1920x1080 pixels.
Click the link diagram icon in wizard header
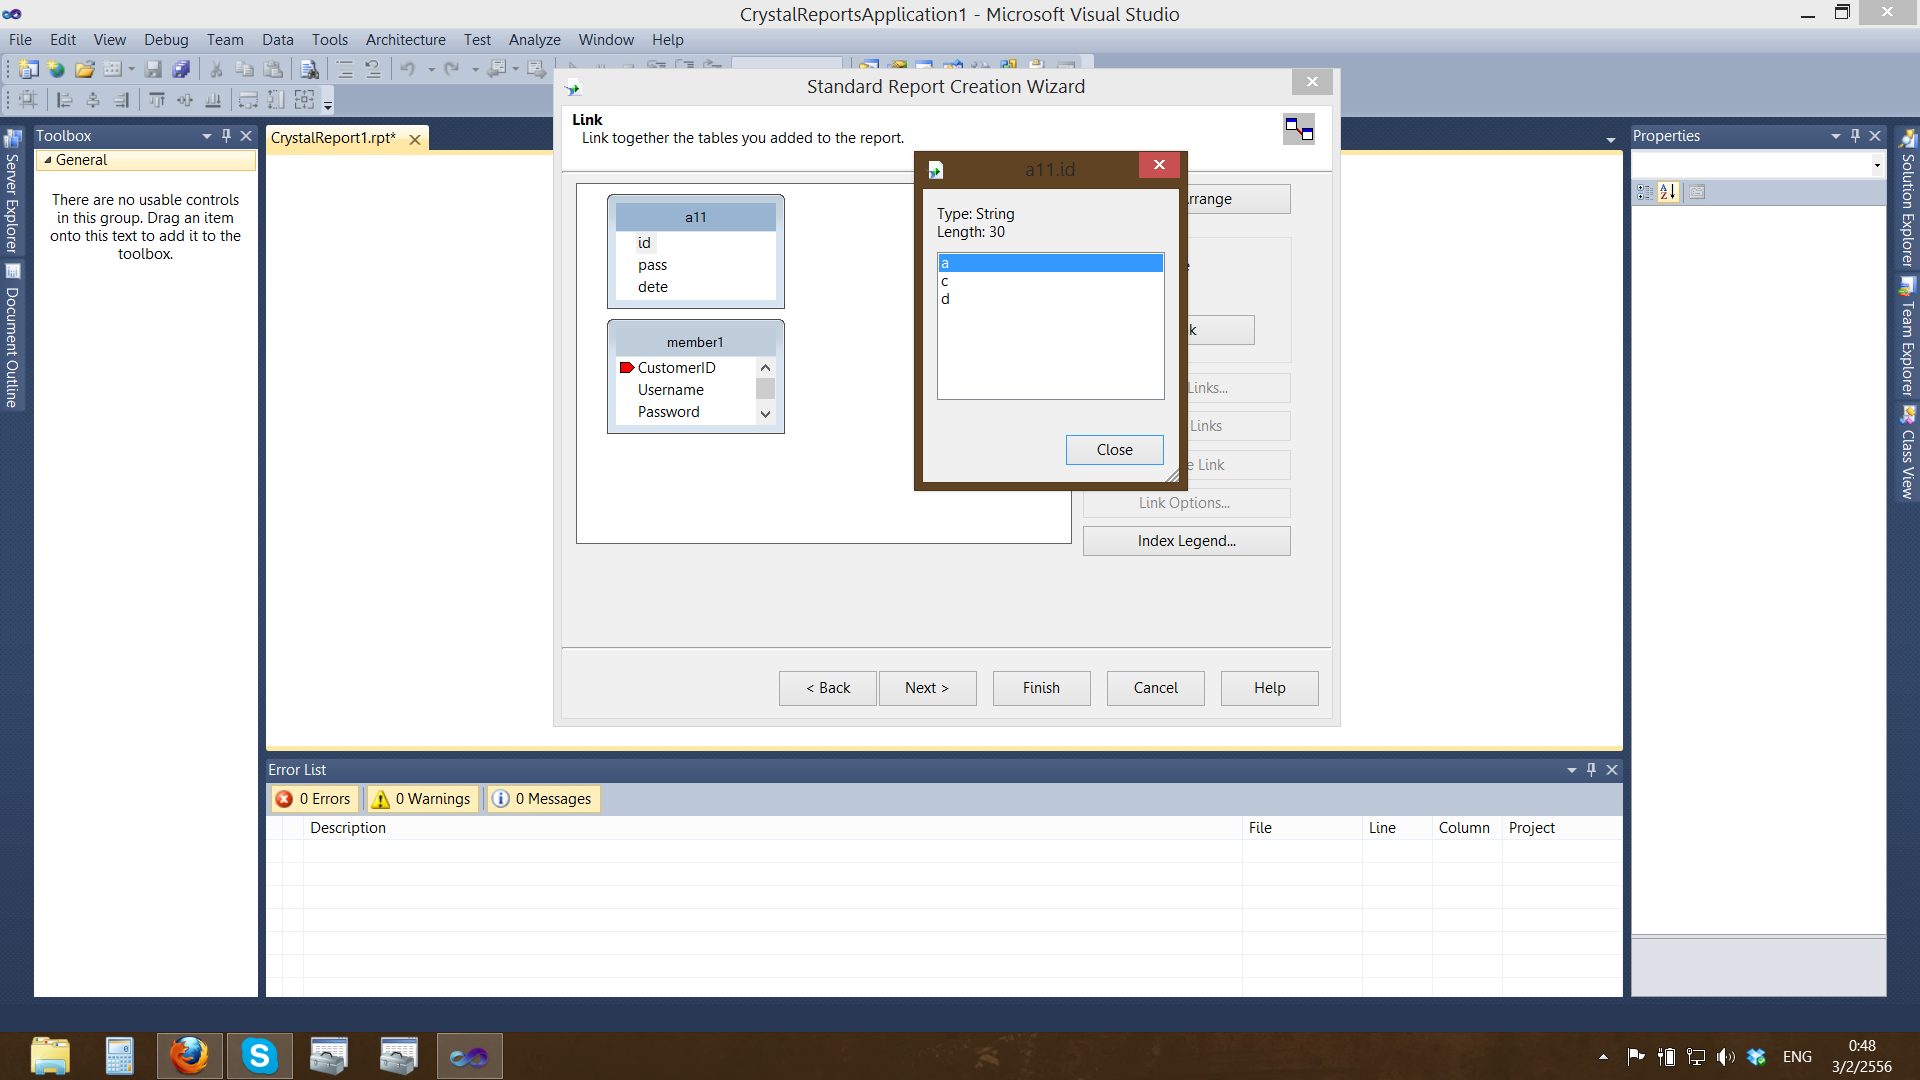(1299, 129)
